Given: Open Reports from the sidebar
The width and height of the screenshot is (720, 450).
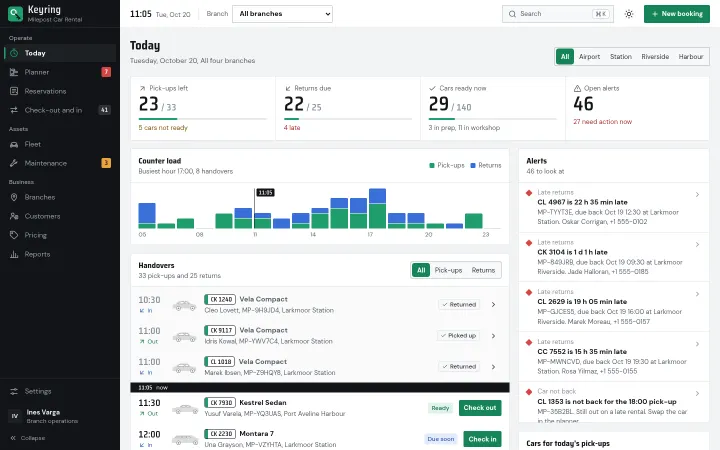Looking at the screenshot, I should 60,254.
